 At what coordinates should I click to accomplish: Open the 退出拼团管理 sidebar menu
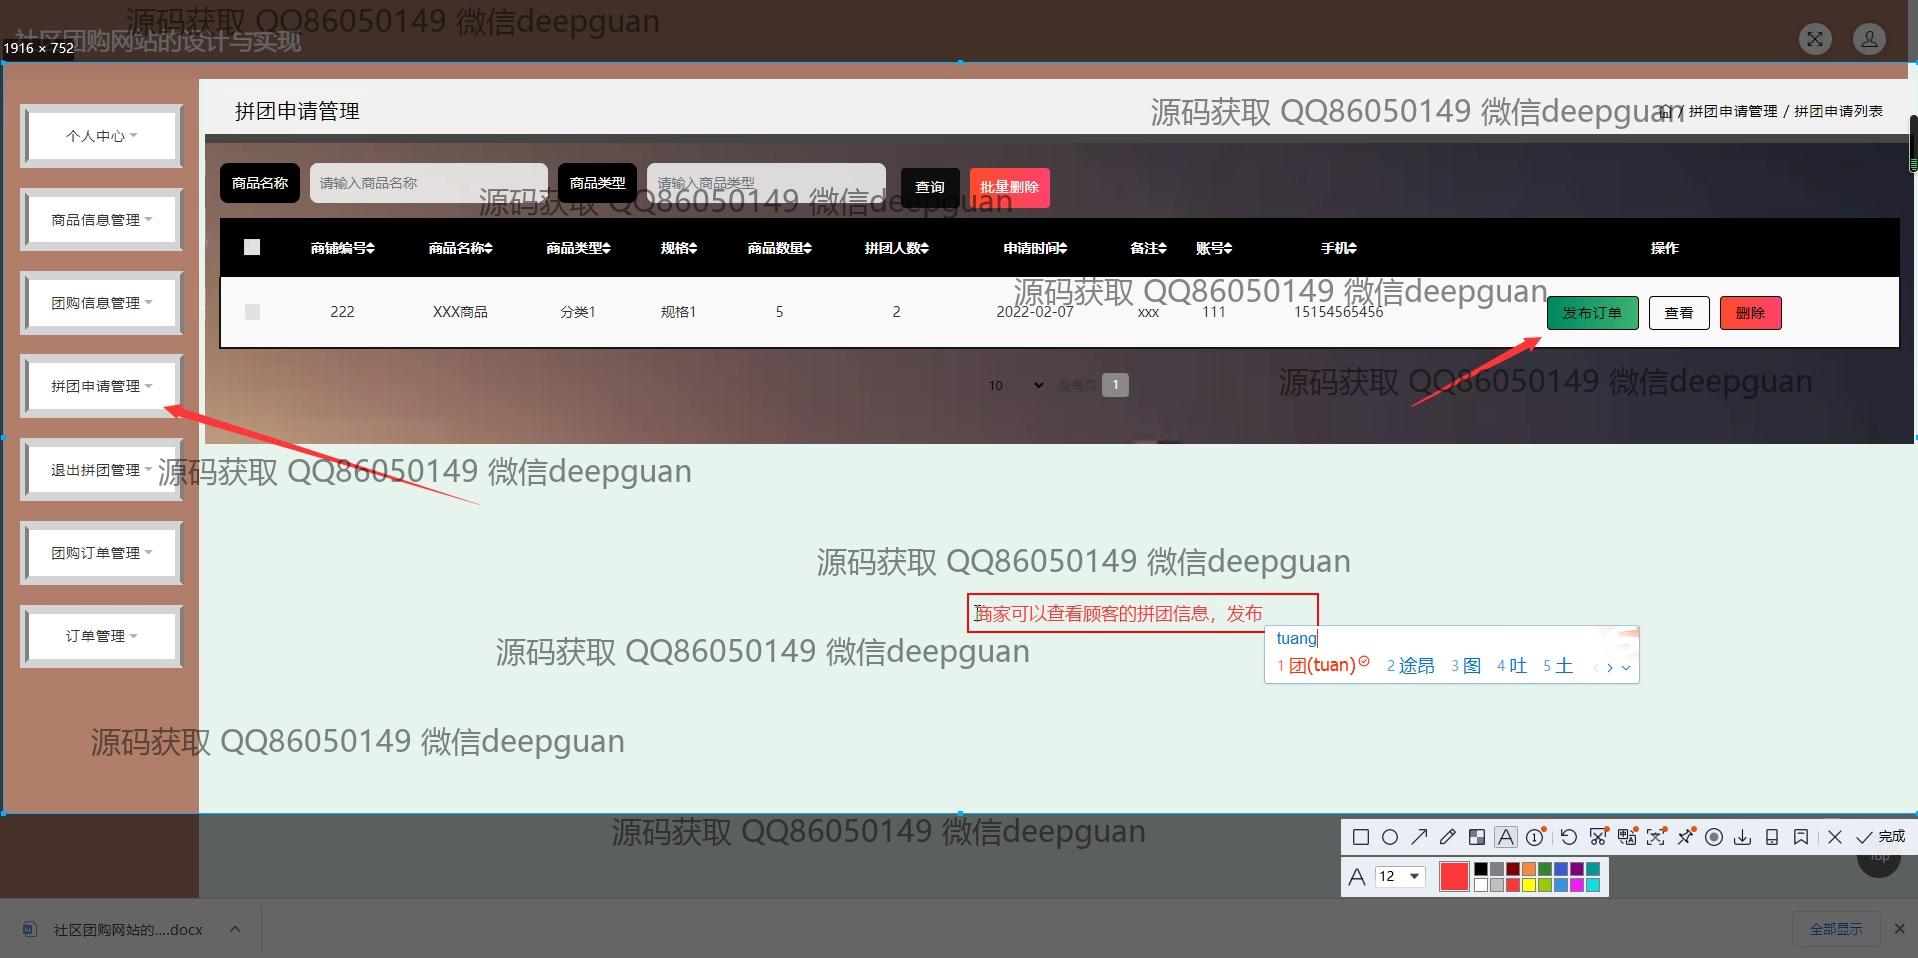101,470
